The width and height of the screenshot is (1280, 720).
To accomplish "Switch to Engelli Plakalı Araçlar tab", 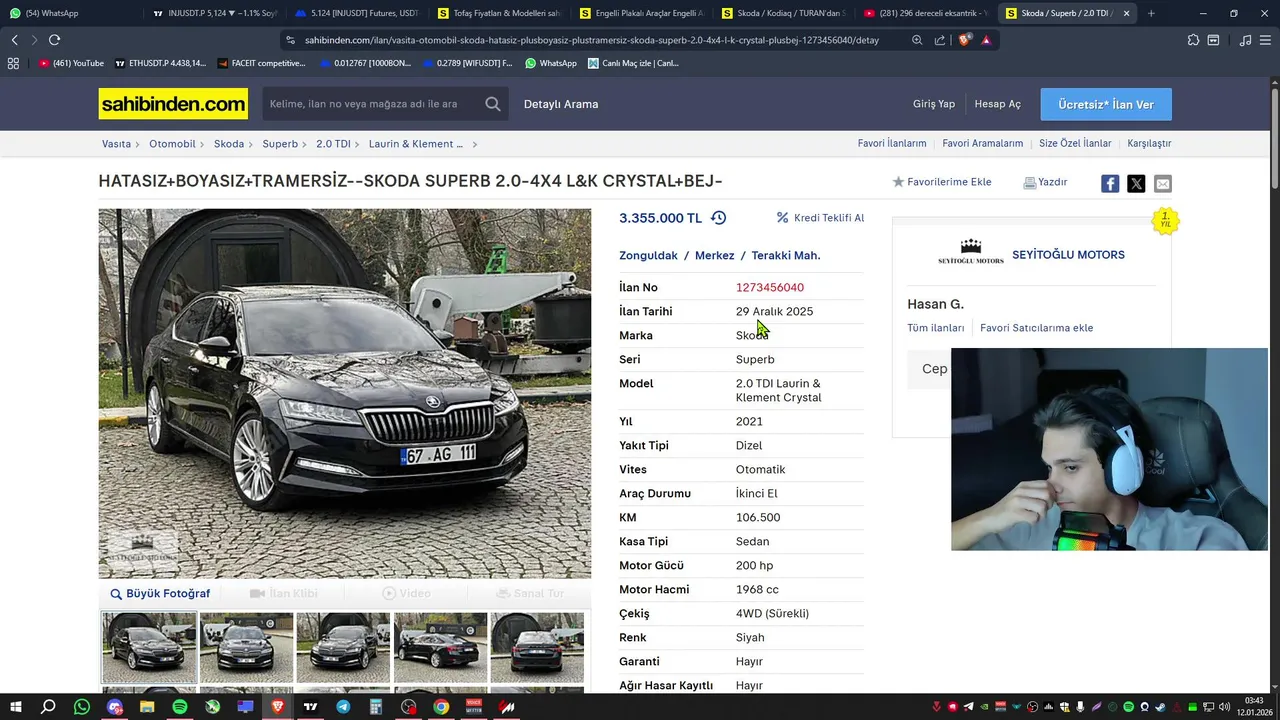I will 641,13.
